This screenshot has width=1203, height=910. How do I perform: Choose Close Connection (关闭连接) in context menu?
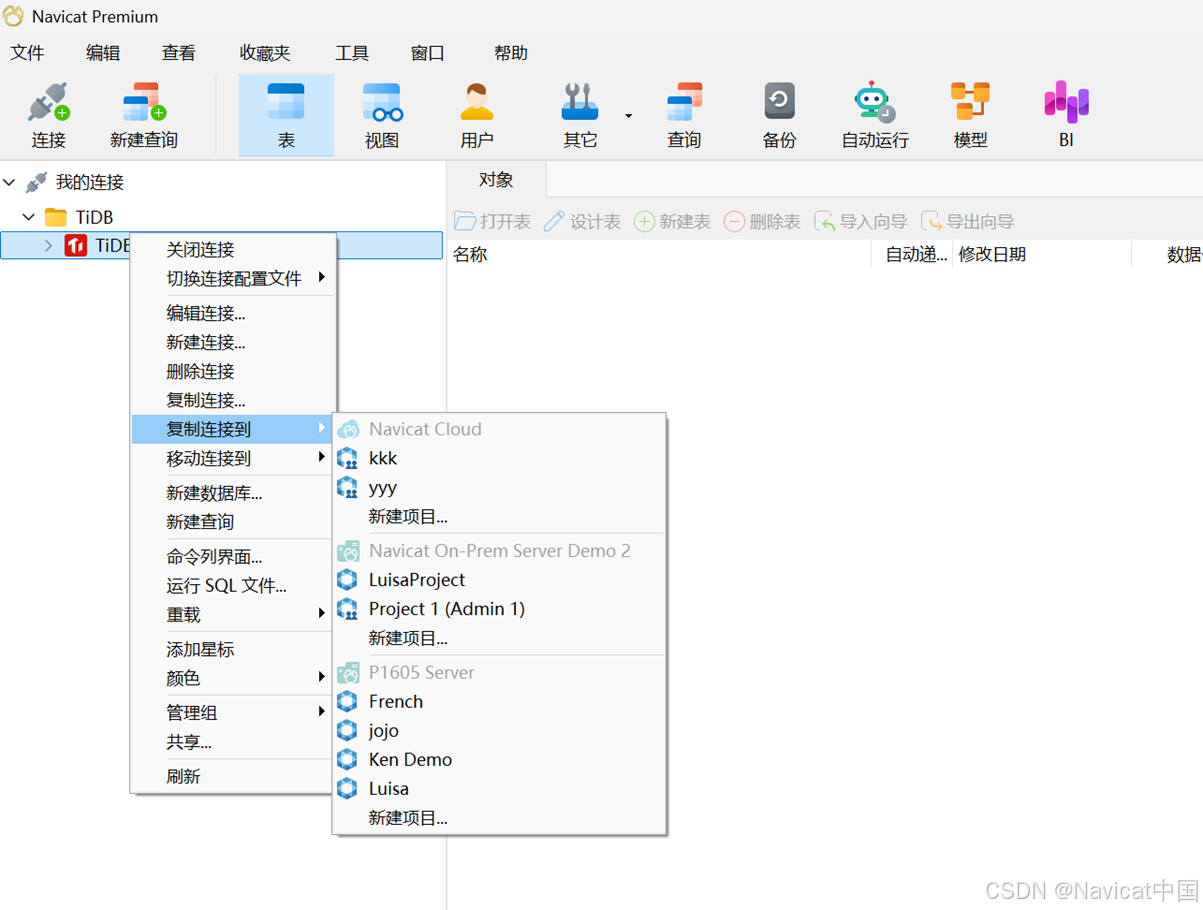234,249
